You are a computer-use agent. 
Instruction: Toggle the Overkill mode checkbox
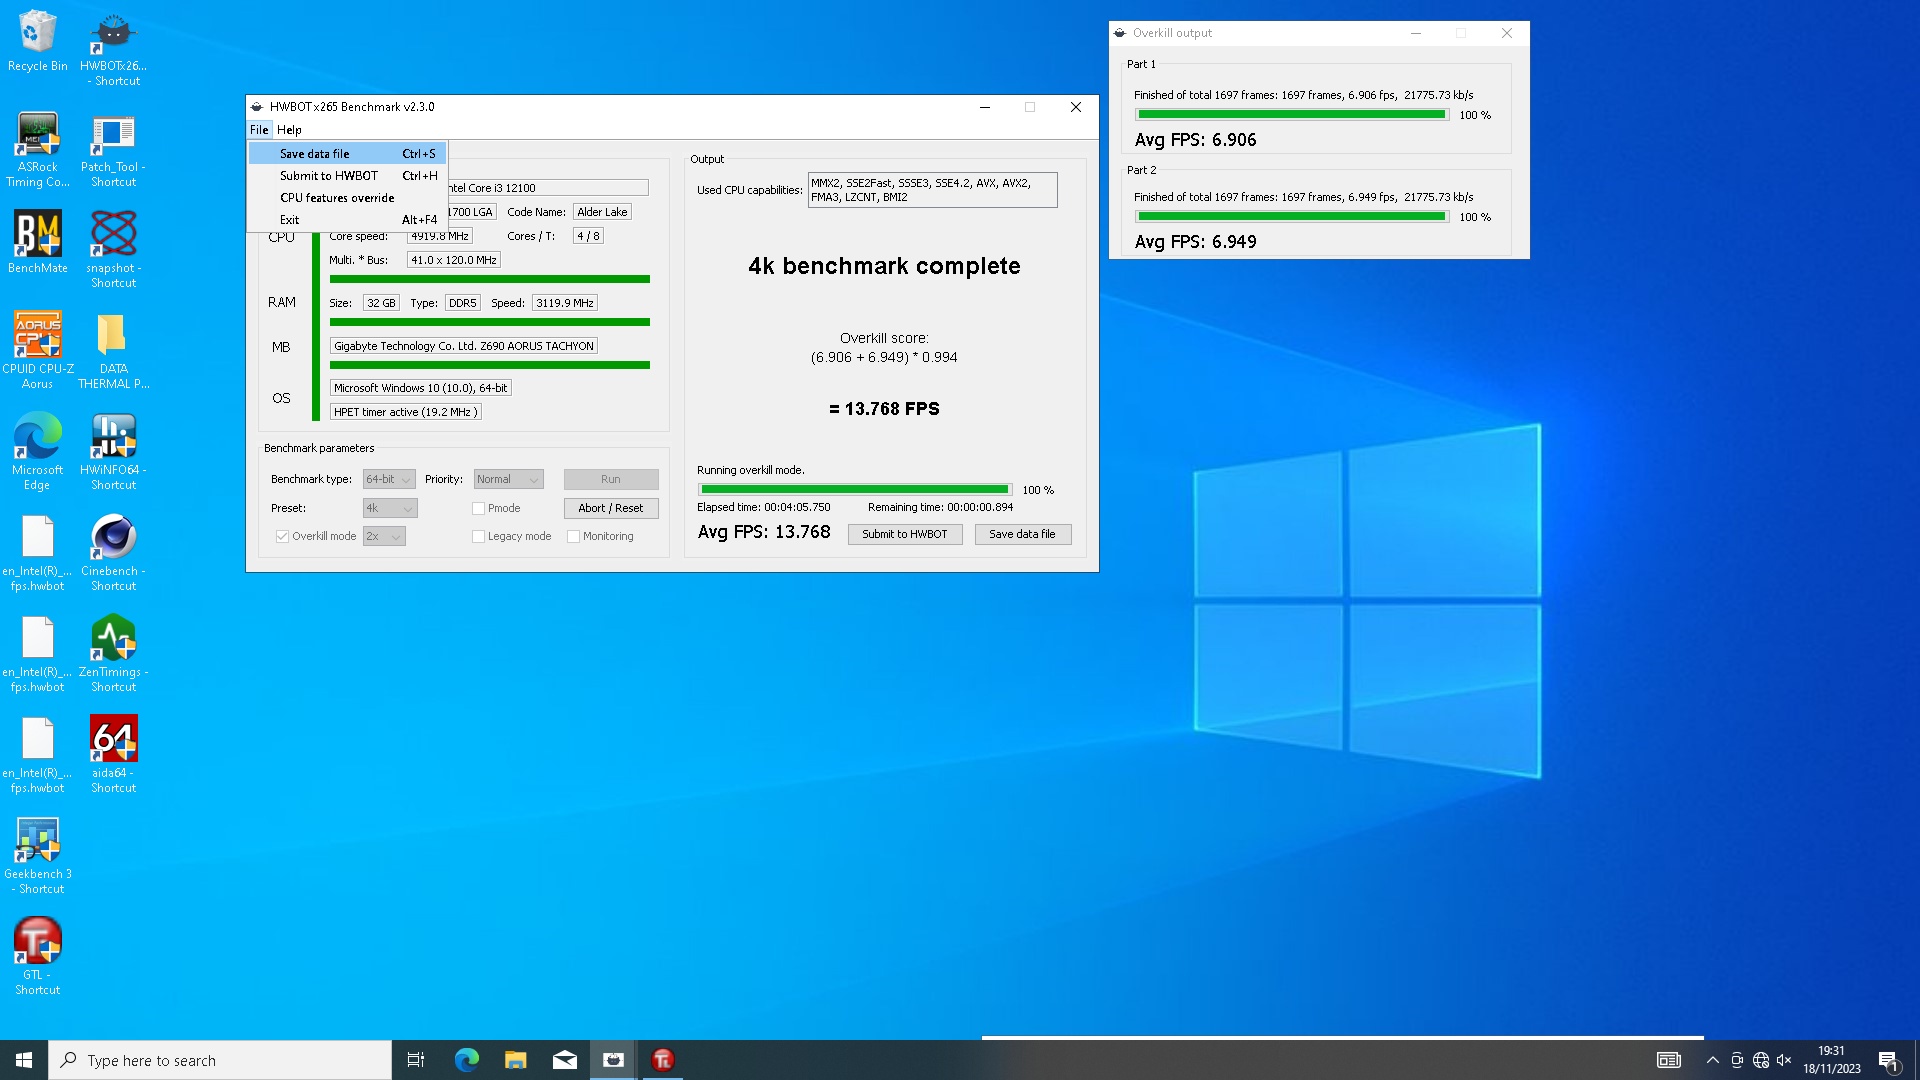[x=282, y=536]
